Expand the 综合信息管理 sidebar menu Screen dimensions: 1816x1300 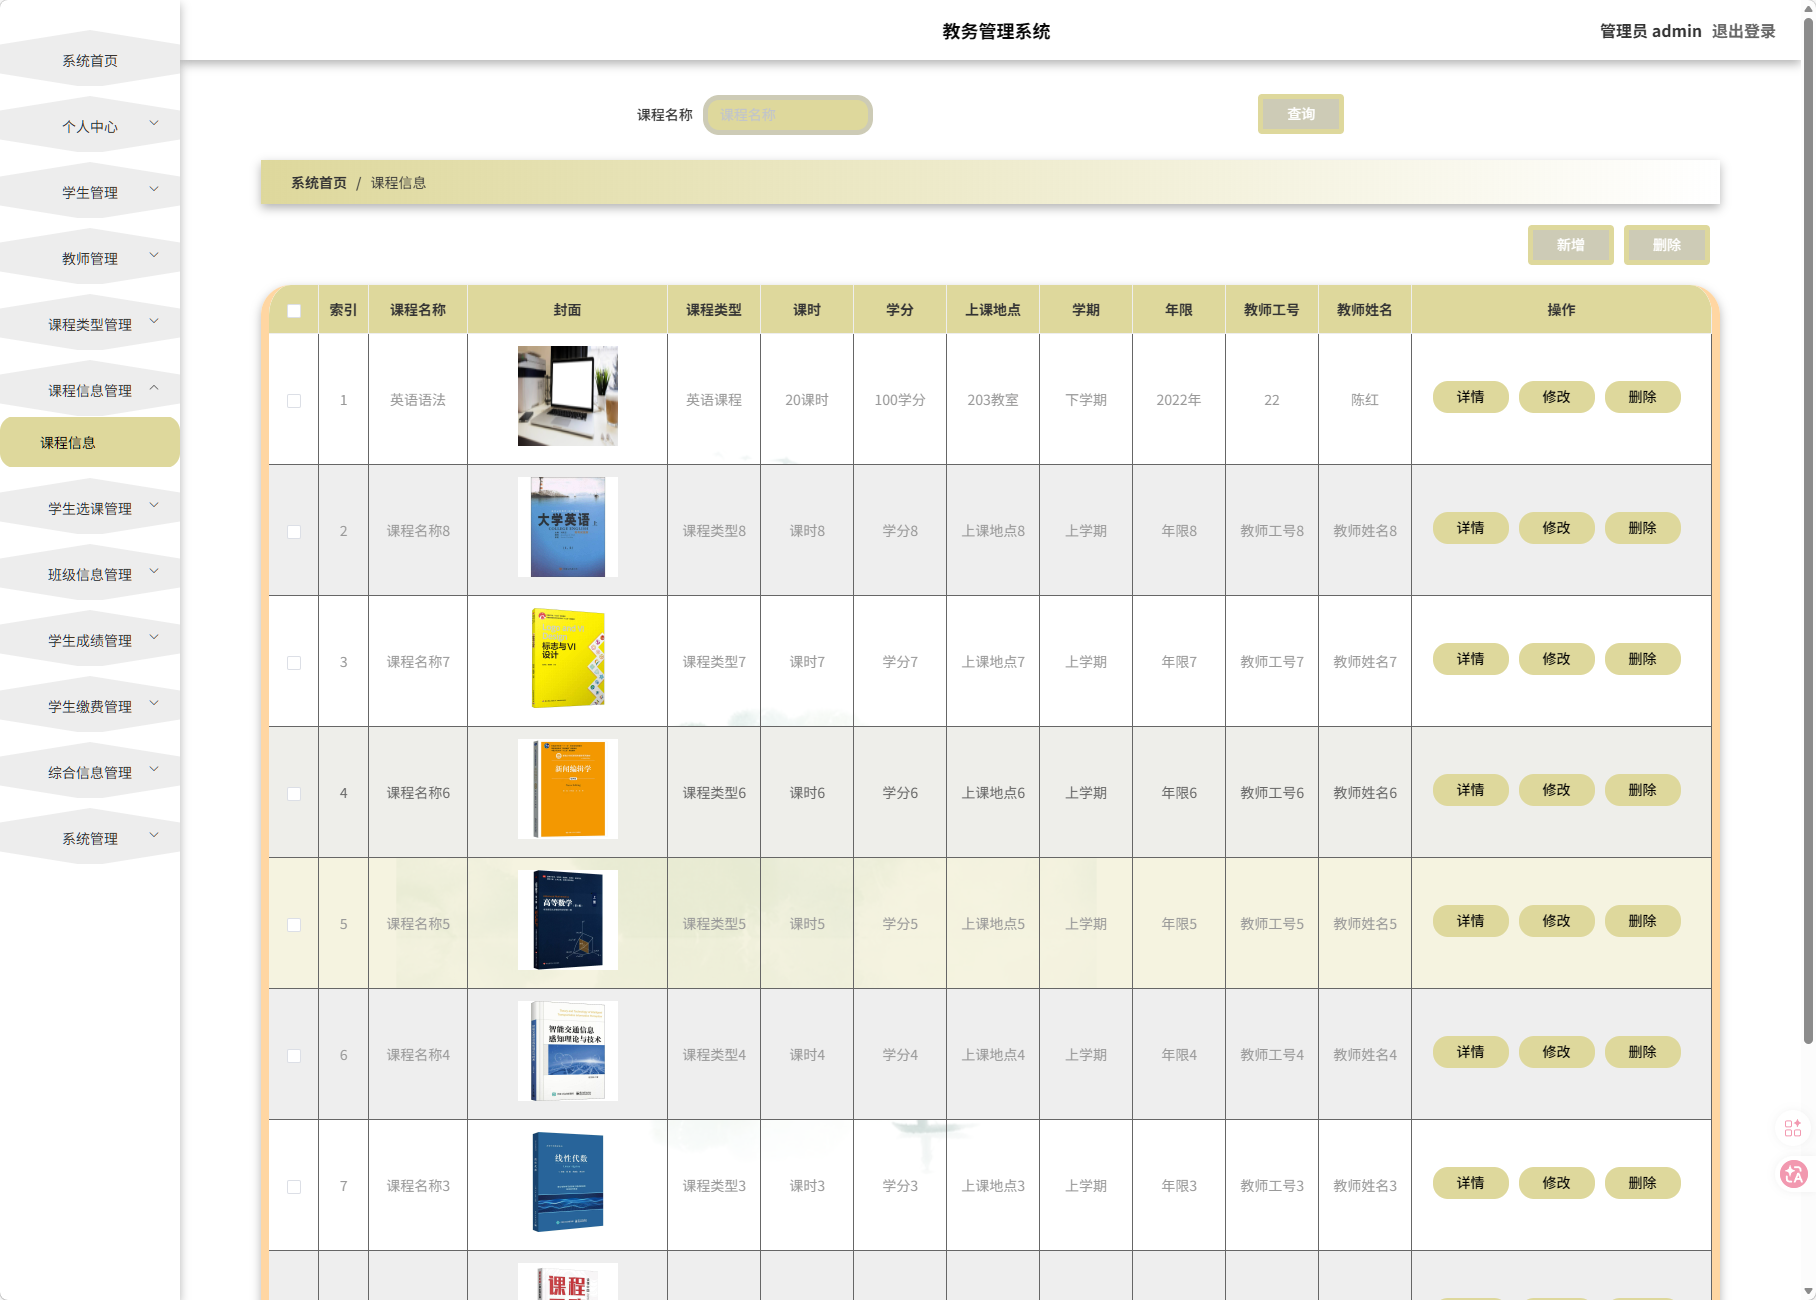[x=90, y=772]
